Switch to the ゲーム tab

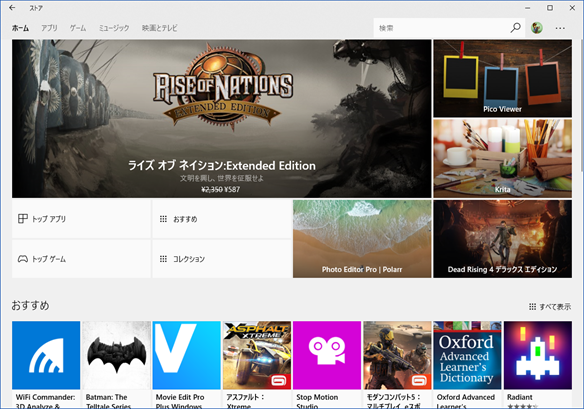tap(78, 28)
